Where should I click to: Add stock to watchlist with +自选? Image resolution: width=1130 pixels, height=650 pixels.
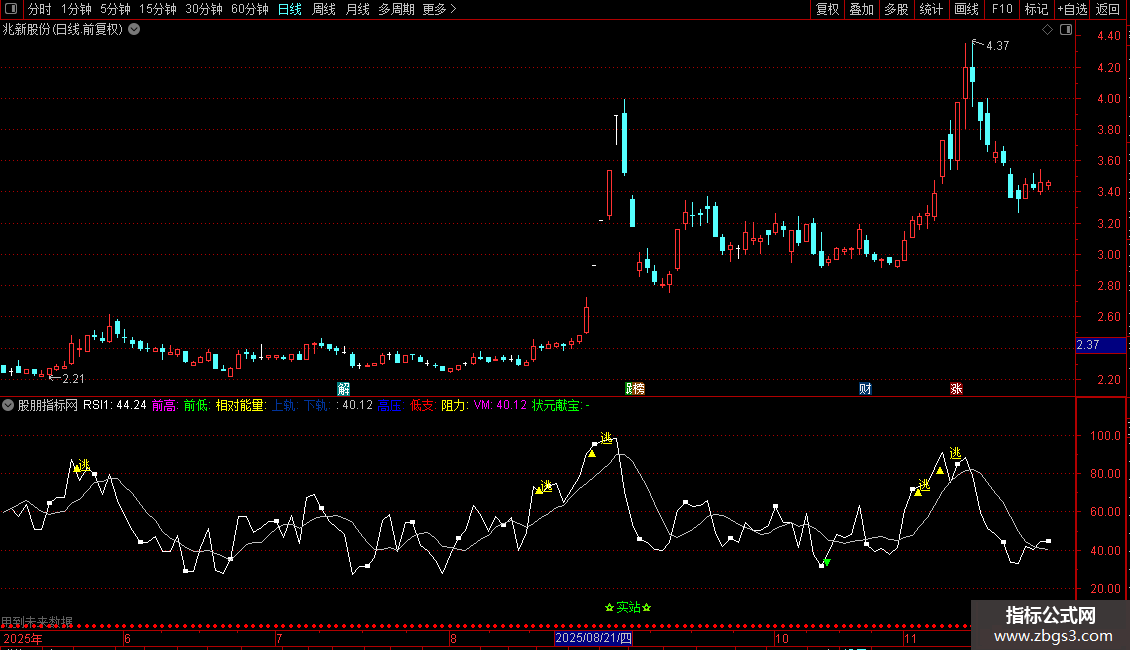pos(1072,9)
